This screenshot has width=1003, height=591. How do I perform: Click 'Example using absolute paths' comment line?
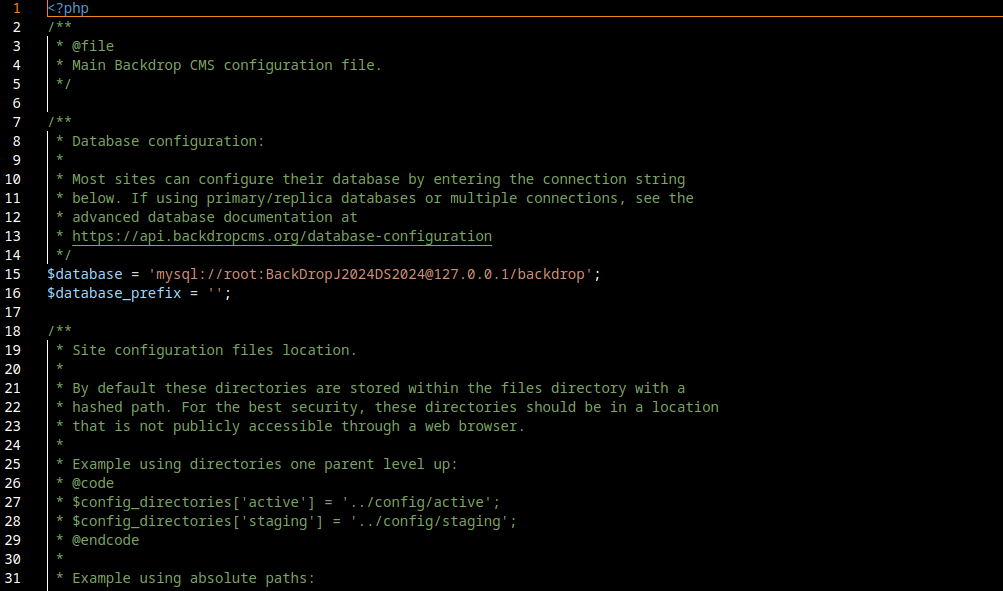(x=193, y=578)
